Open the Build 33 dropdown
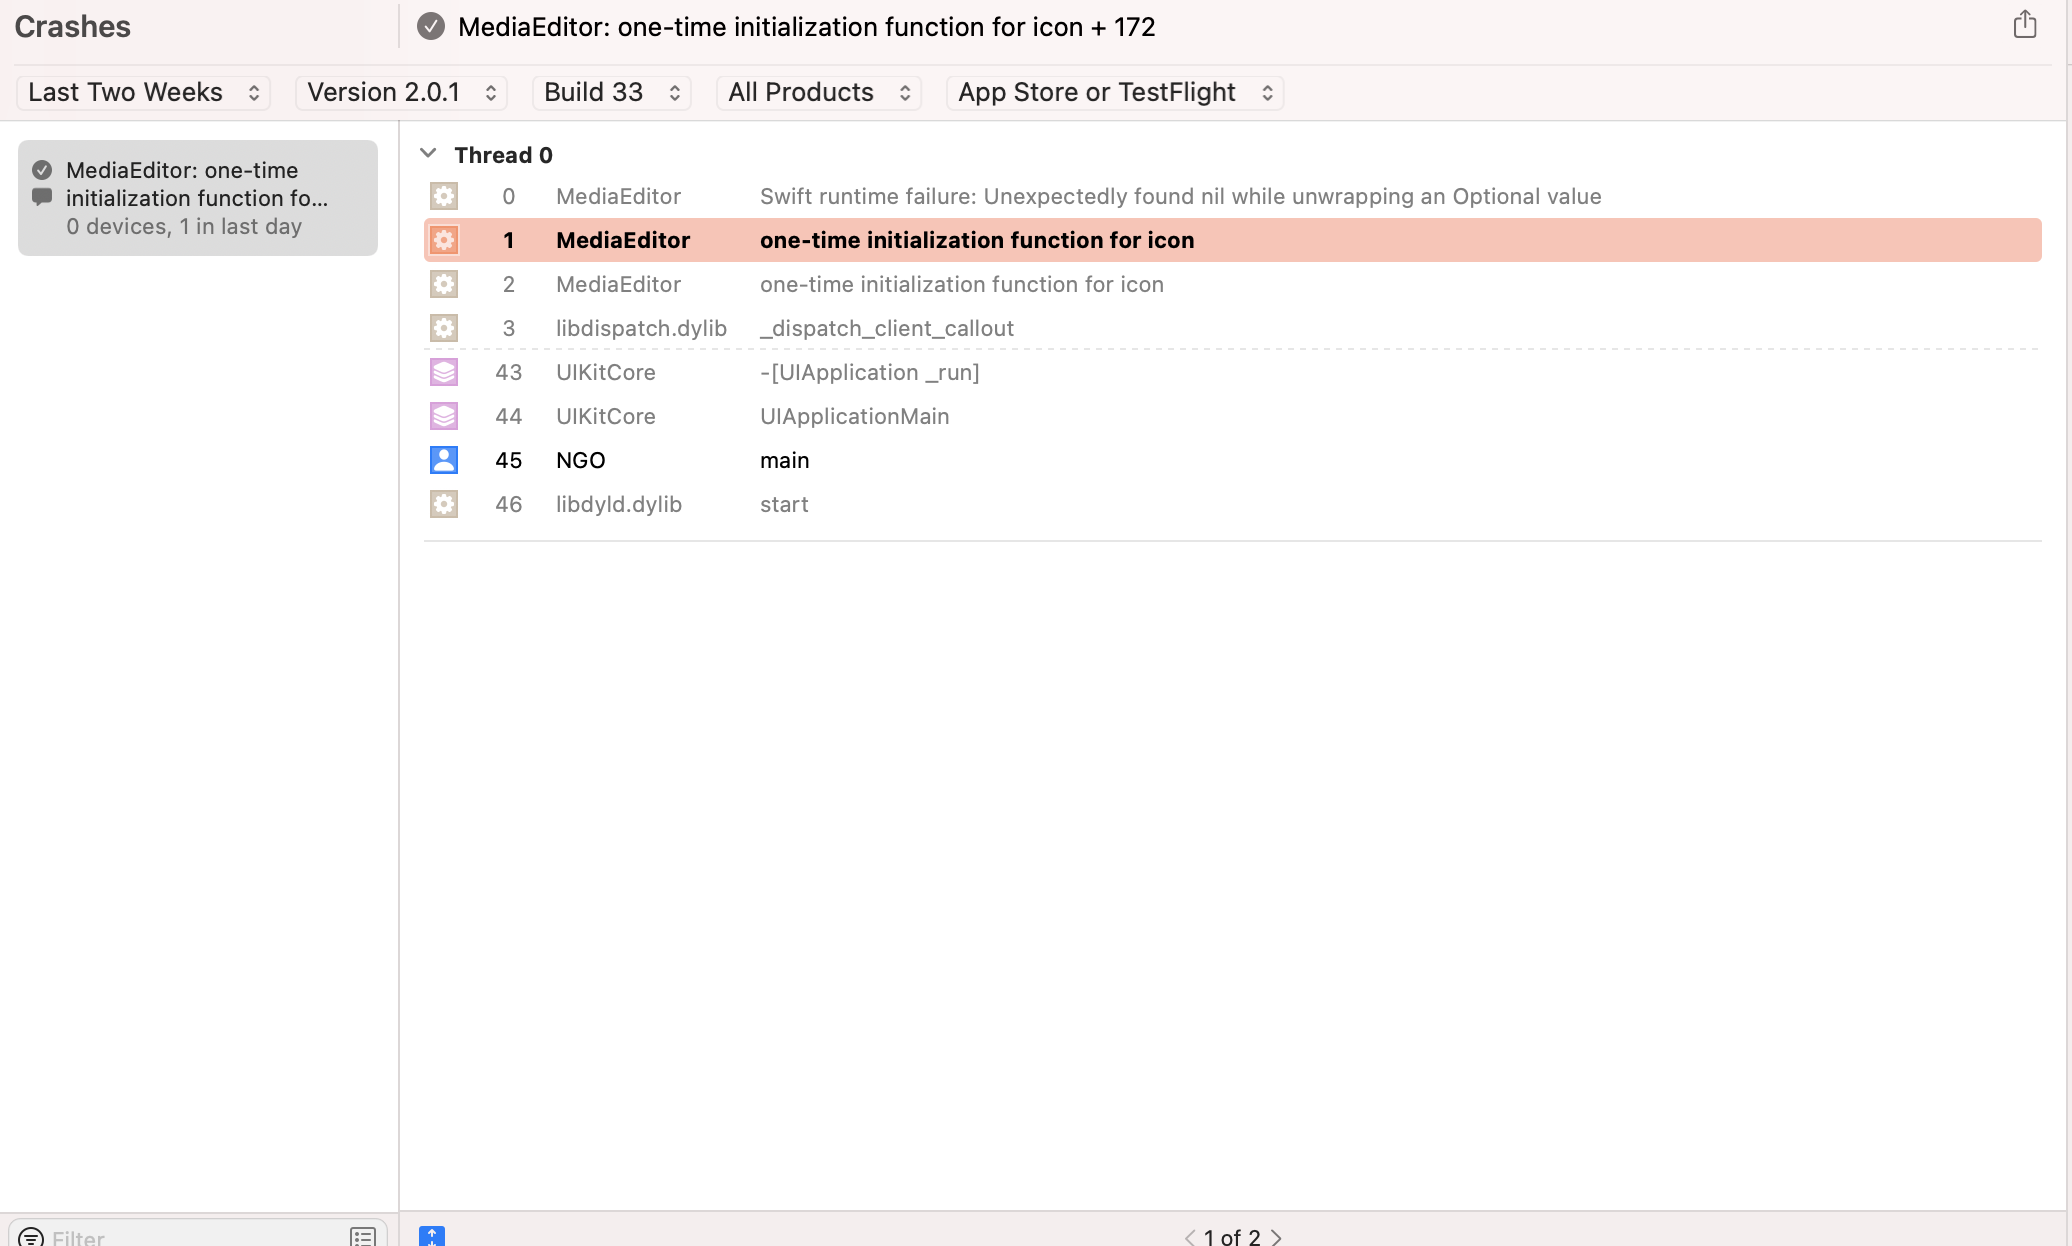The height and width of the screenshot is (1246, 2072). pos(612,92)
